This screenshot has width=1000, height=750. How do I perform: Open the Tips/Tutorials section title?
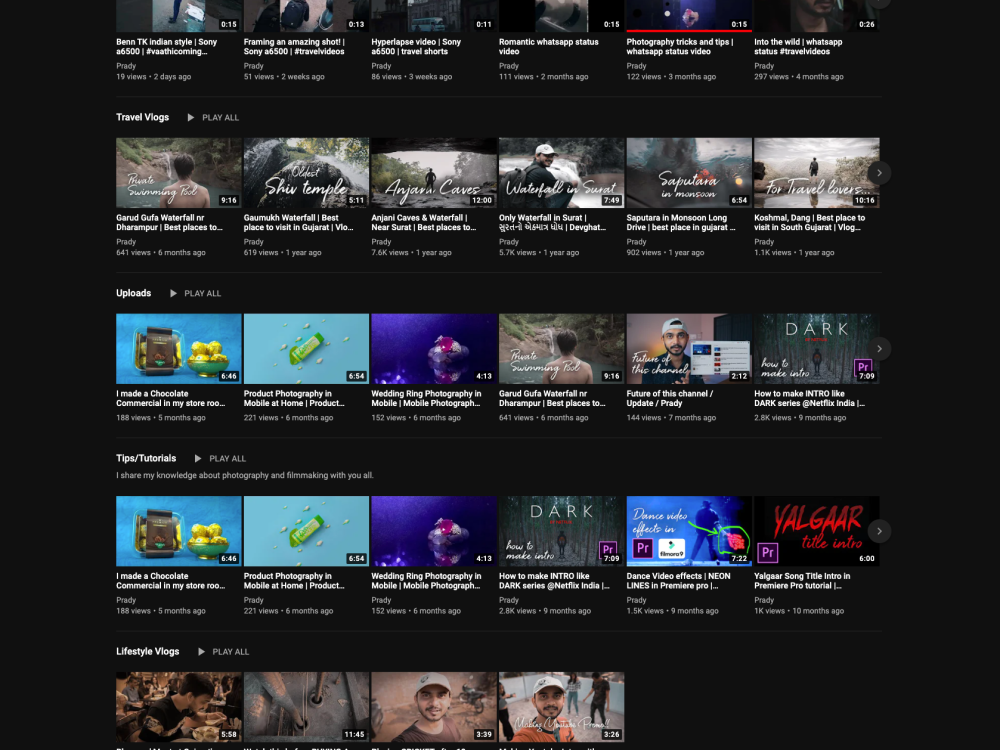(x=146, y=459)
